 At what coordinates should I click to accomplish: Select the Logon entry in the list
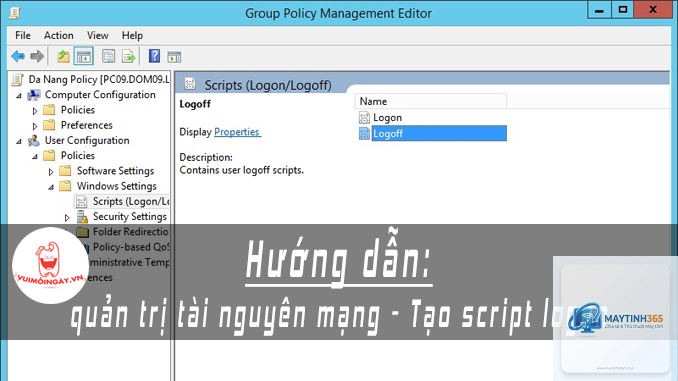click(x=387, y=118)
